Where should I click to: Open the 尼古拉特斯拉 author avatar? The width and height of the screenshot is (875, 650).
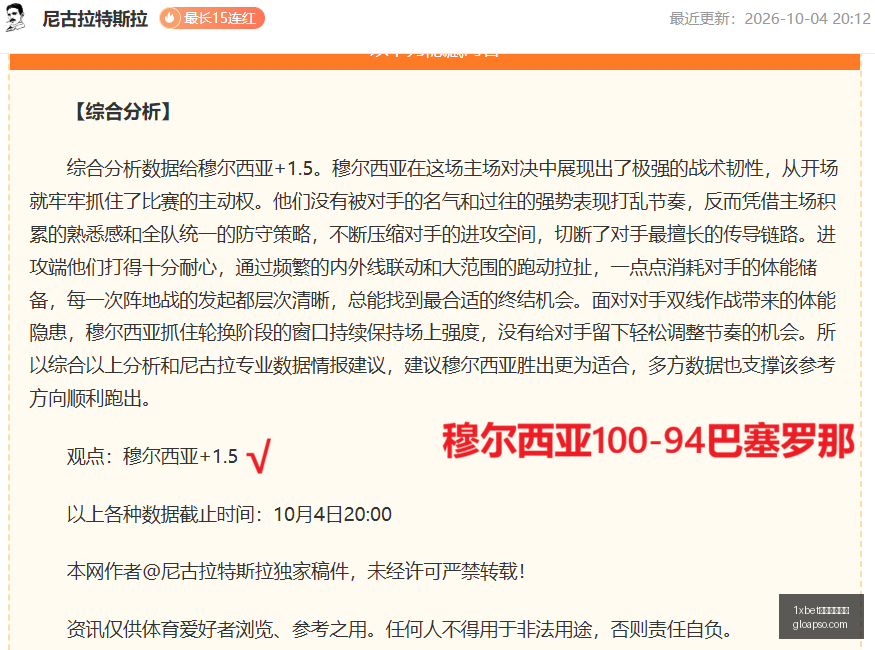pos(15,18)
